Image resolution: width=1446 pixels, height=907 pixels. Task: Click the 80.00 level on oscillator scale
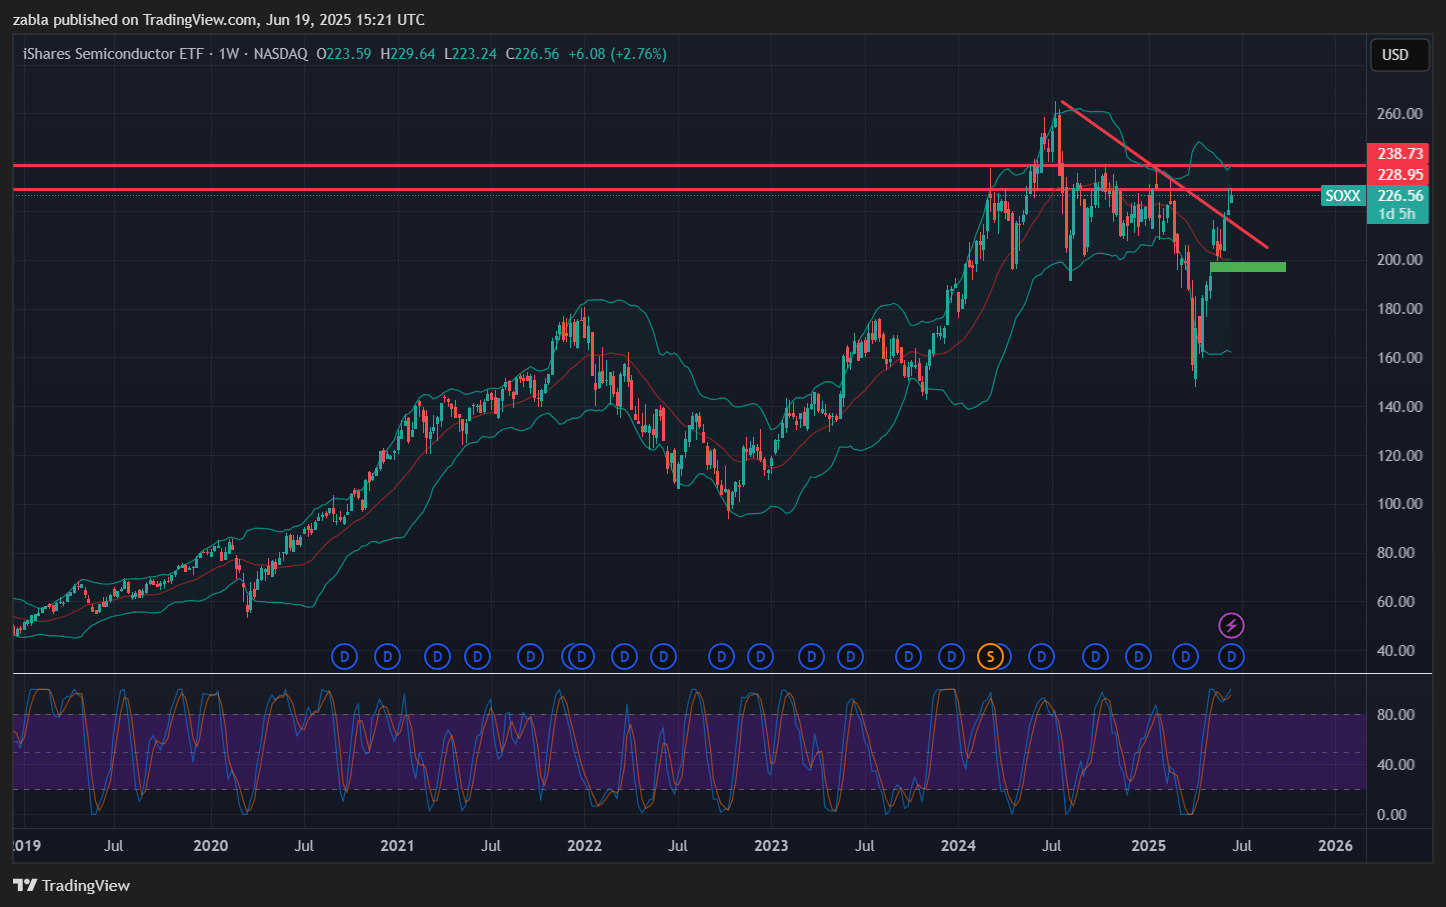1395,715
